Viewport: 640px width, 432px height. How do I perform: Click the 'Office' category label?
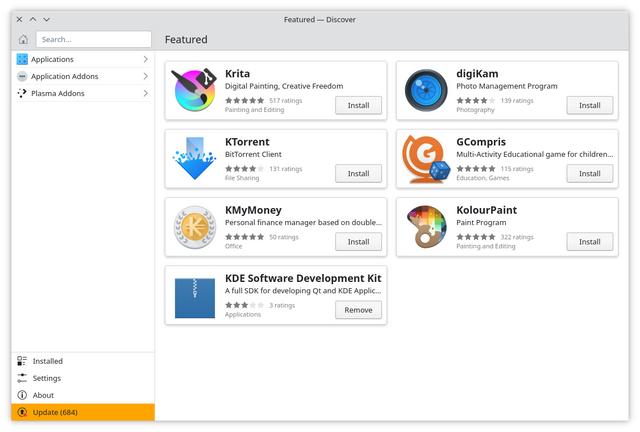point(233,246)
